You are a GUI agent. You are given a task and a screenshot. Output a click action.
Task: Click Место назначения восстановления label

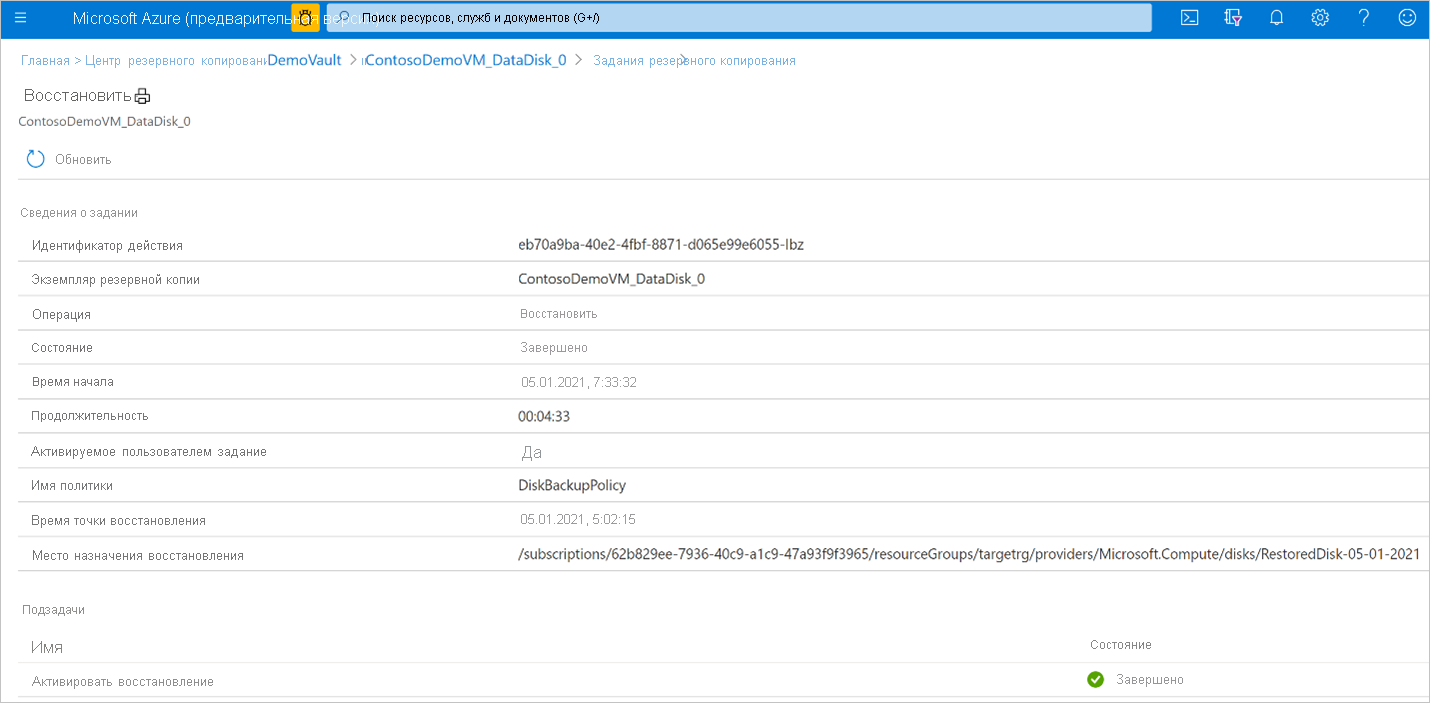click(x=138, y=556)
